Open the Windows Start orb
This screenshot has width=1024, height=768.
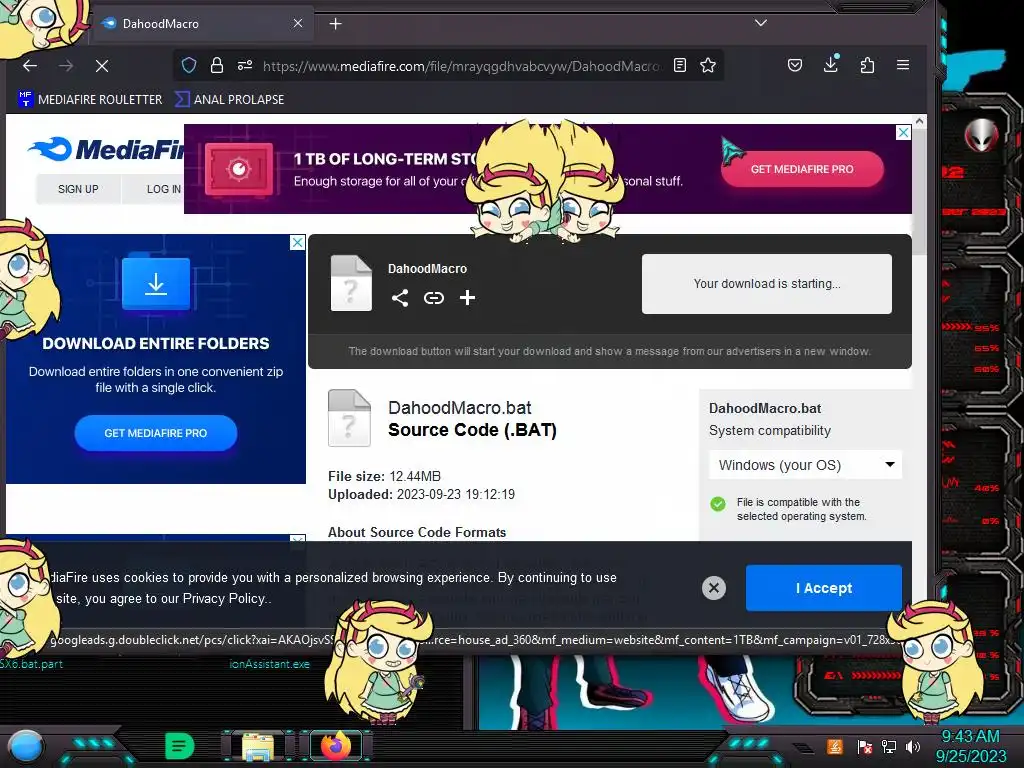tap(26, 746)
